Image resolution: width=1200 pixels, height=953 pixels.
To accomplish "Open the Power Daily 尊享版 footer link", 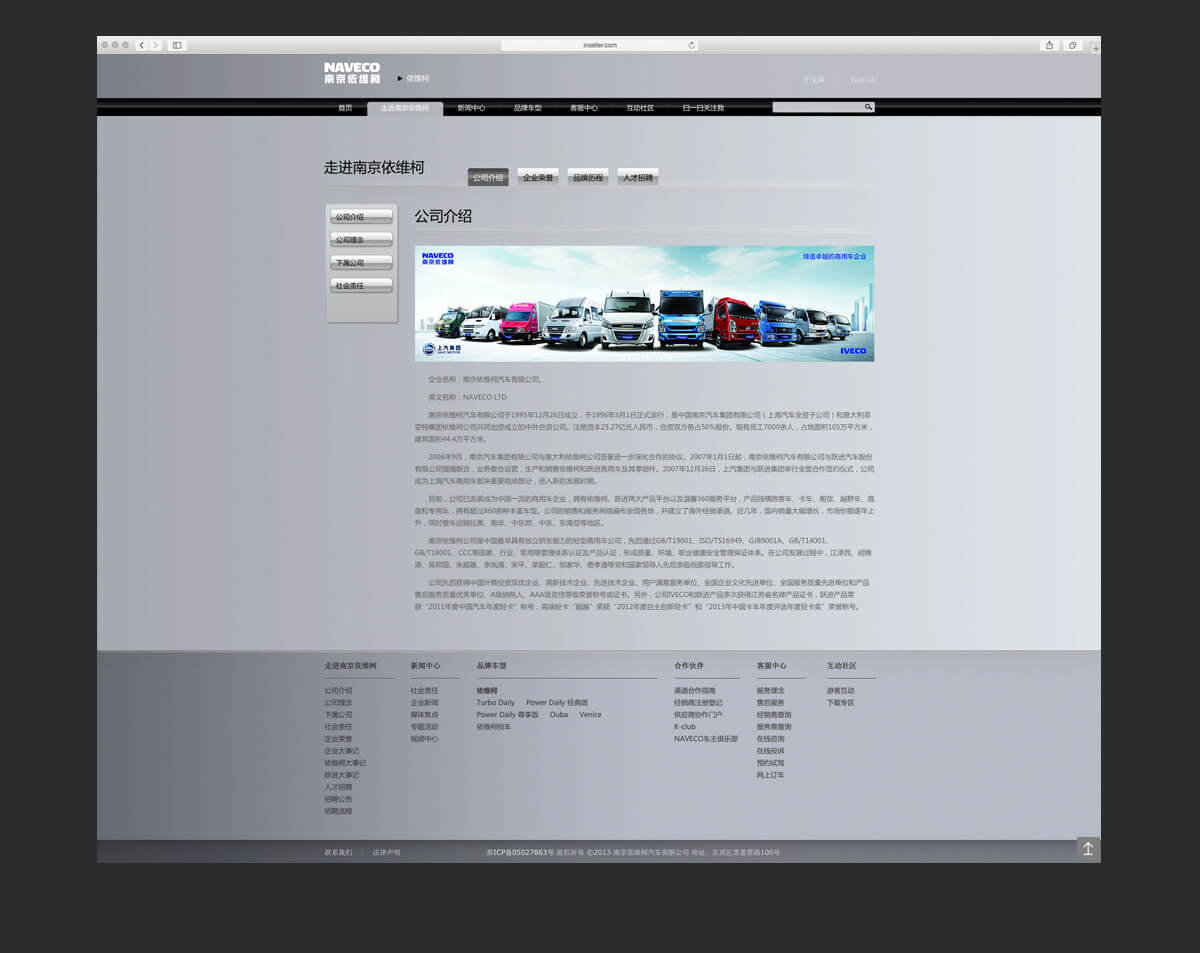I will (507, 715).
